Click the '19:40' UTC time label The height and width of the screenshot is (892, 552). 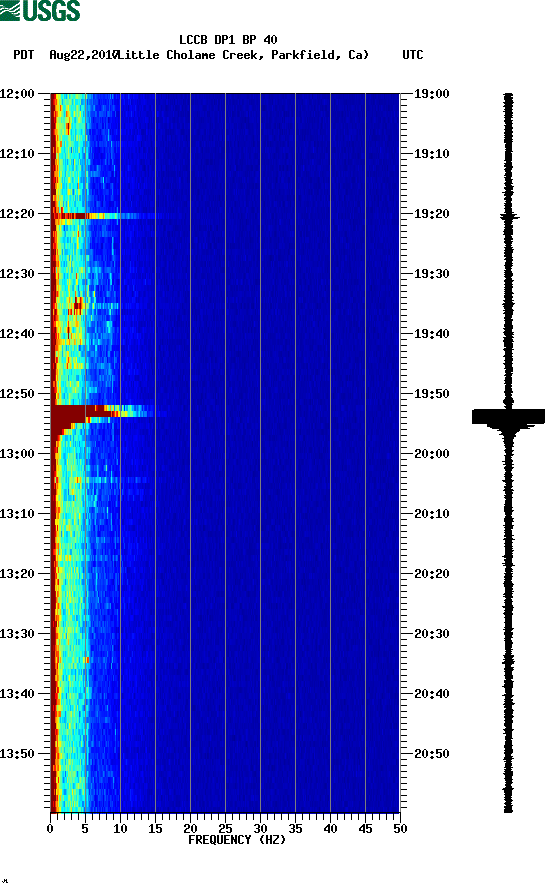(x=431, y=334)
